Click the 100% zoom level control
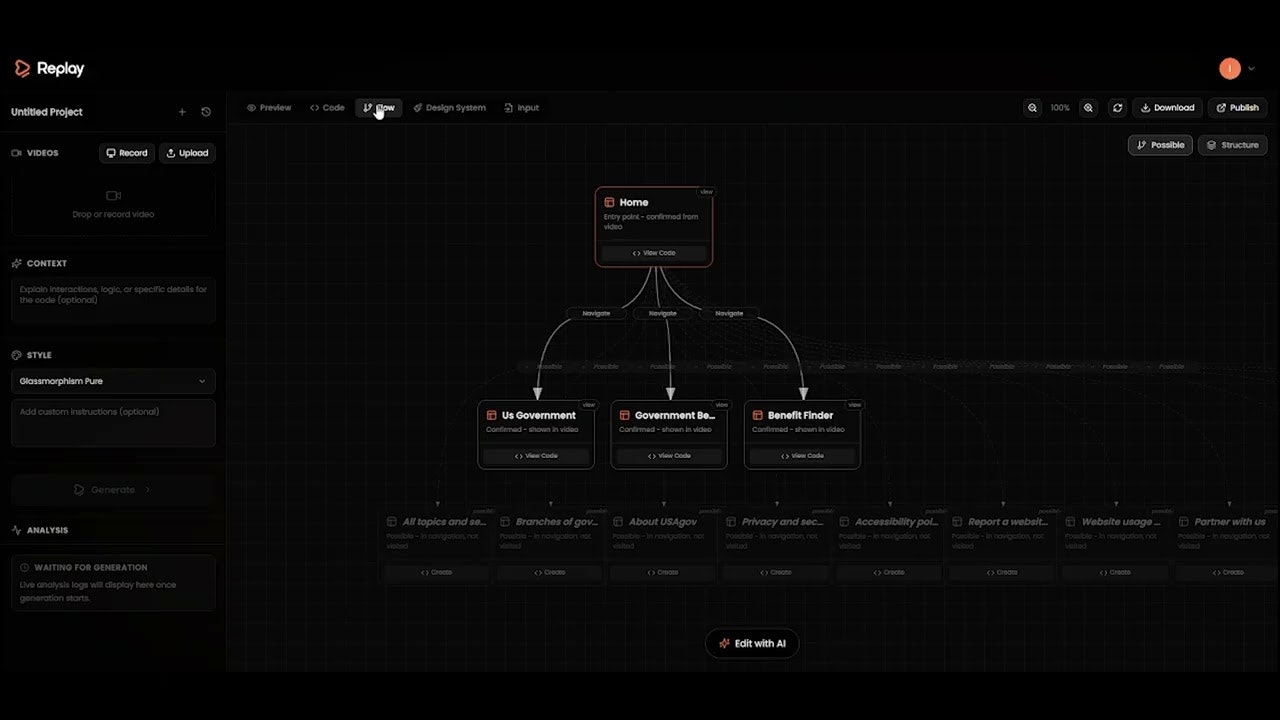The image size is (1280, 720). [x=1060, y=107]
